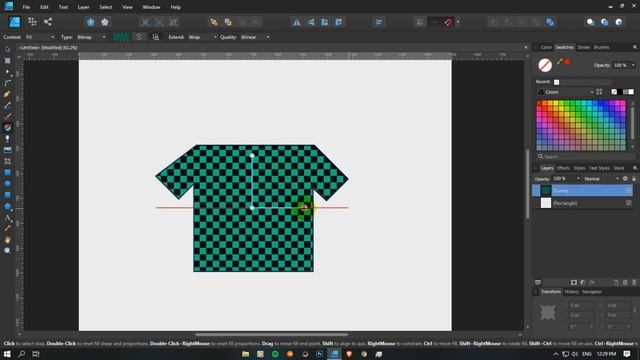
Task: Switch to the Export persona icon
Action: [x=48, y=22]
